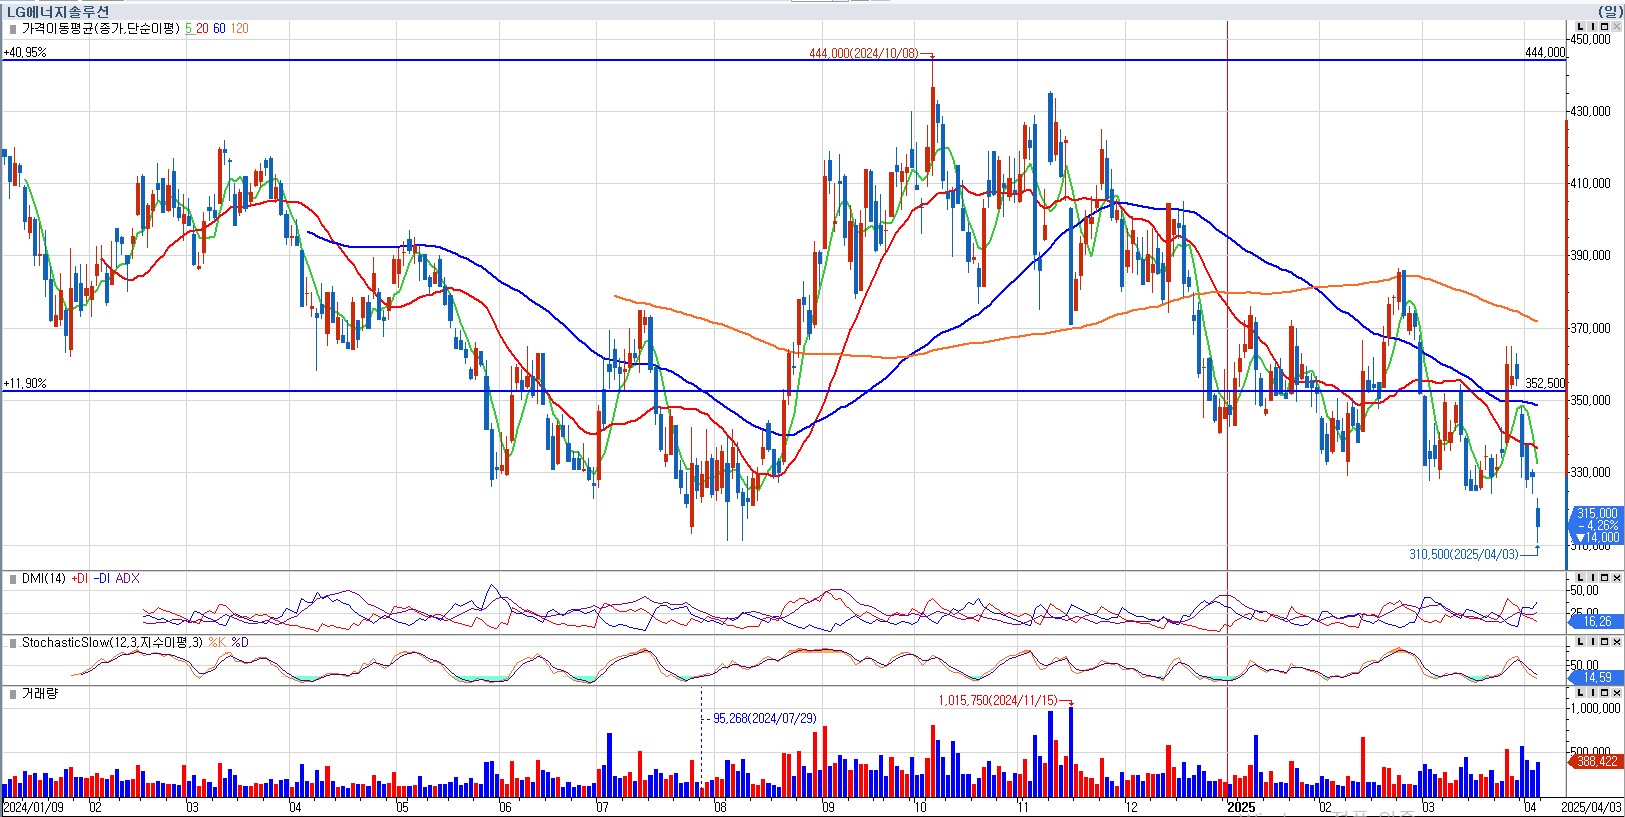Click the 444,000(2024/10/08) high price annotation
The width and height of the screenshot is (1625, 817).
click(863, 54)
